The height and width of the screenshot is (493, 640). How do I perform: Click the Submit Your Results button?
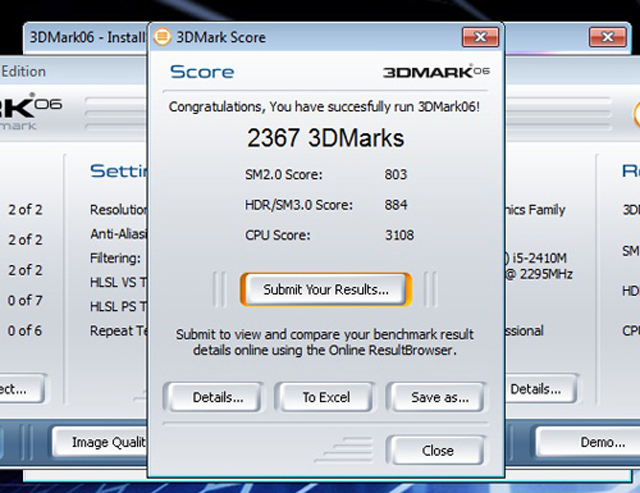(x=326, y=289)
